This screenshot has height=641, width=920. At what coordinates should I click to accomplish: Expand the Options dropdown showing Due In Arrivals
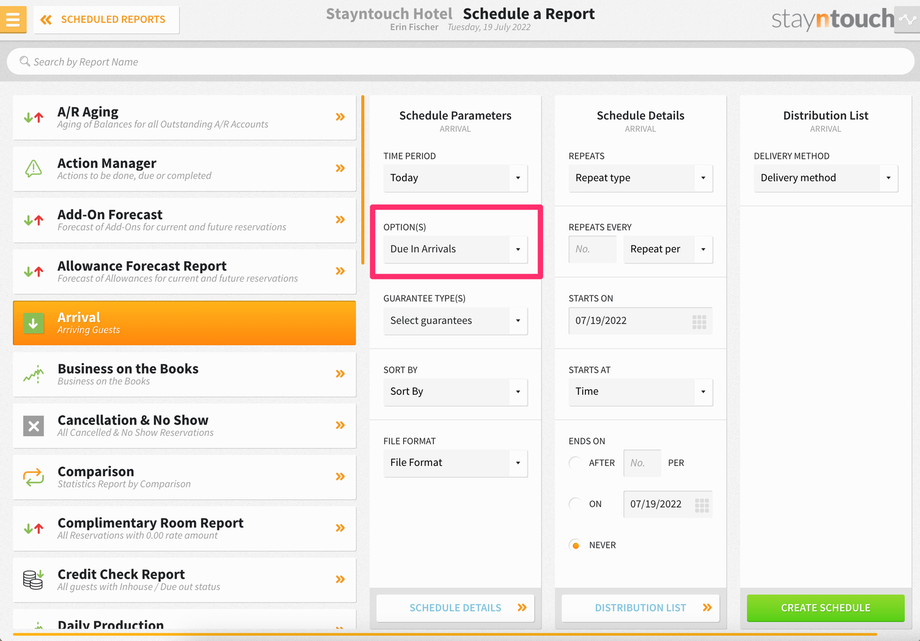[x=455, y=249]
